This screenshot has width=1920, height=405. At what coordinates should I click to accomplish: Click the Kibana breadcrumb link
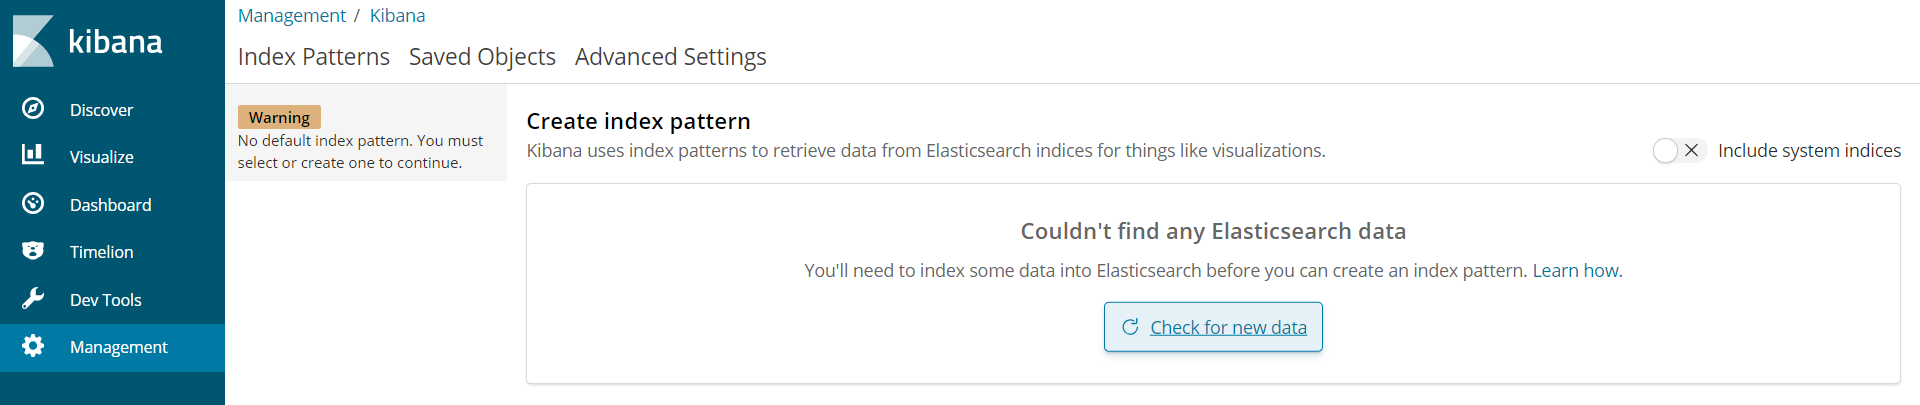click(397, 15)
